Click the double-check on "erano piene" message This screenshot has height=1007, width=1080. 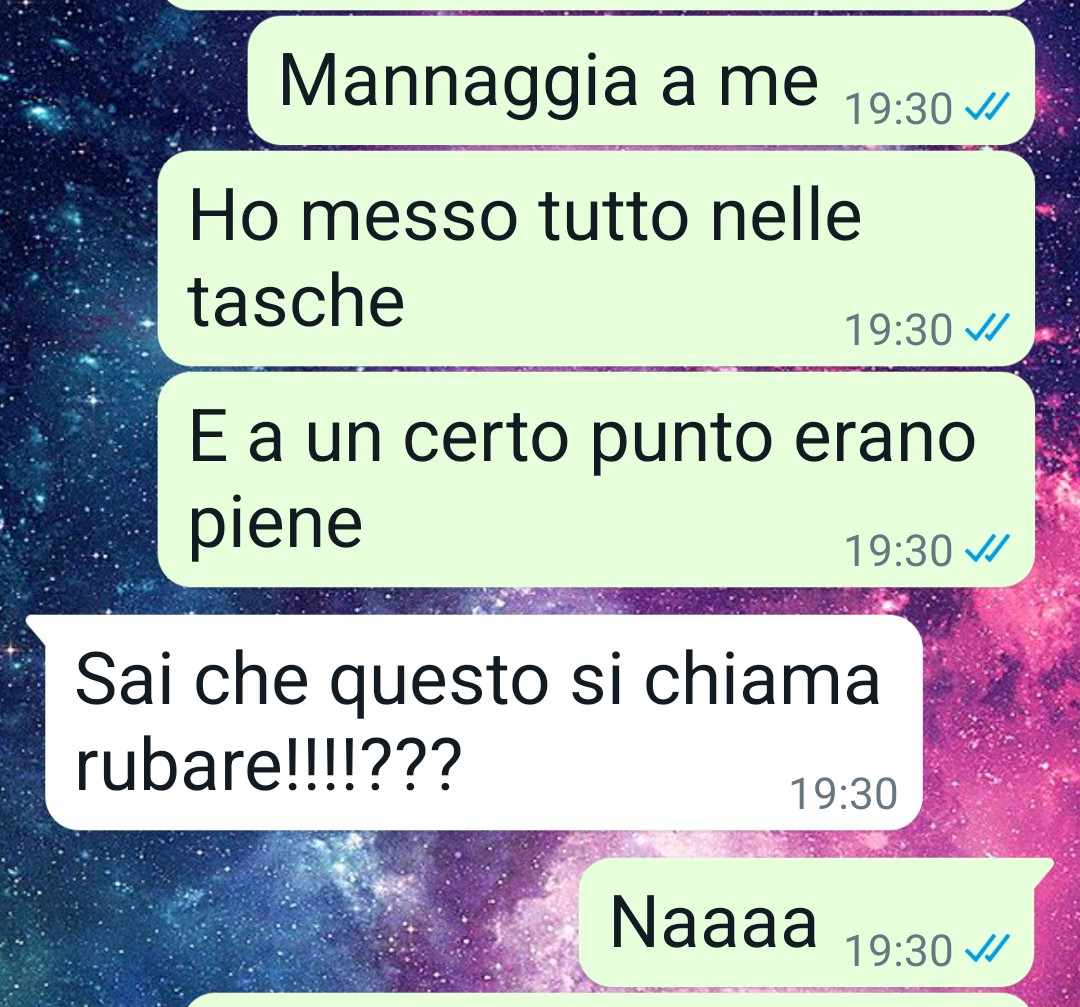[987, 549]
